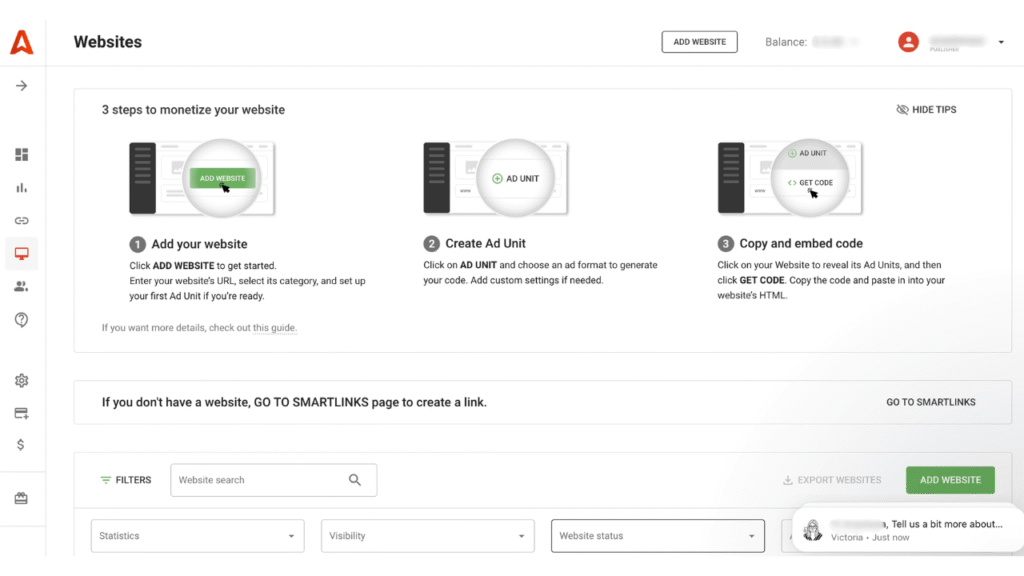1024x576 pixels.
Task: Click the 'Add your website' step heading
Action: 199,244
